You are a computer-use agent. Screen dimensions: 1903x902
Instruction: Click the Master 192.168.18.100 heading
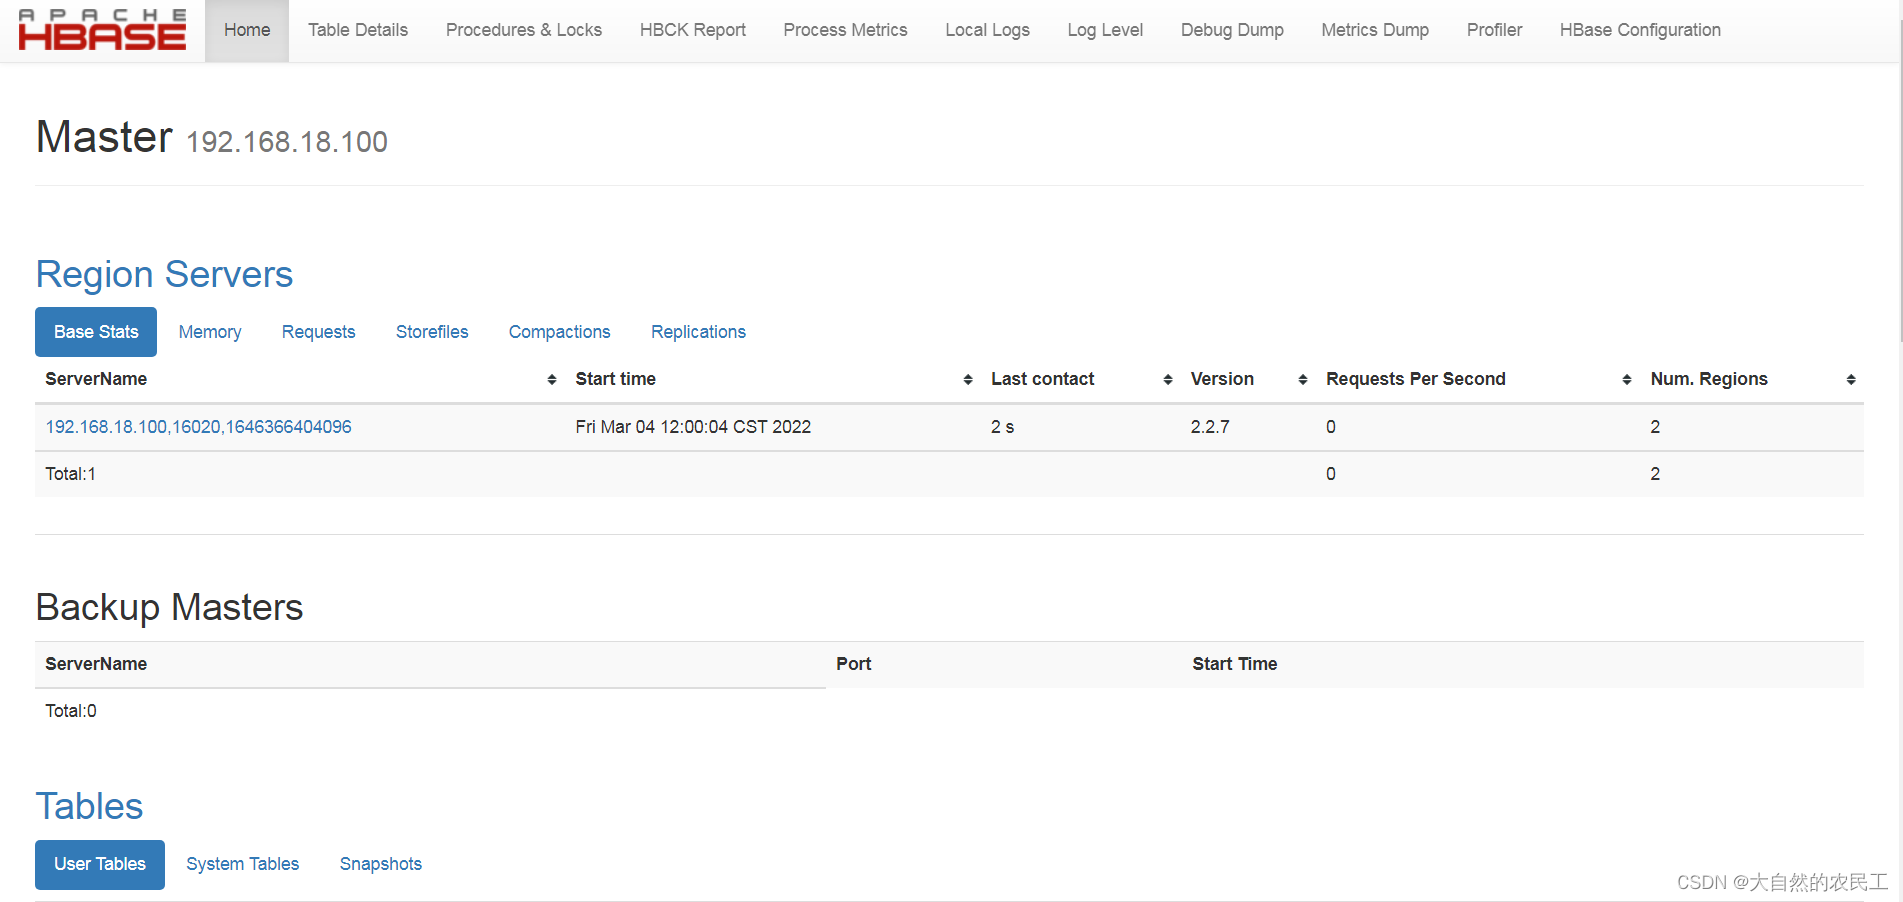click(x=212, y=137)
